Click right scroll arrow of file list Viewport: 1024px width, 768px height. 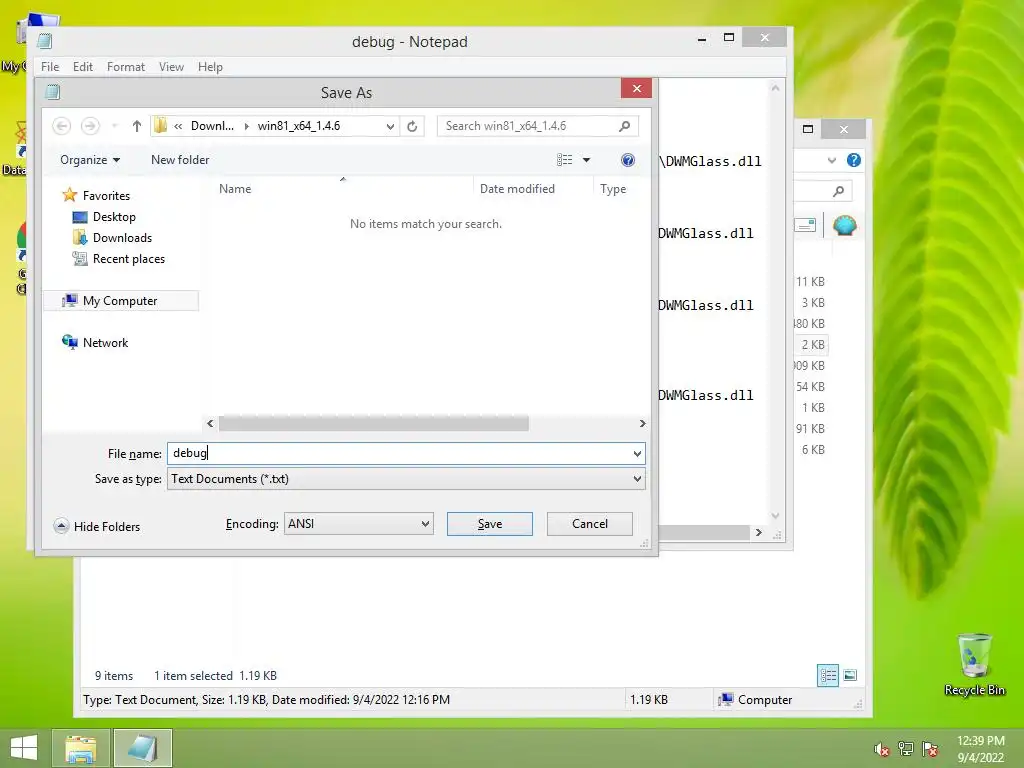point(643,423)
